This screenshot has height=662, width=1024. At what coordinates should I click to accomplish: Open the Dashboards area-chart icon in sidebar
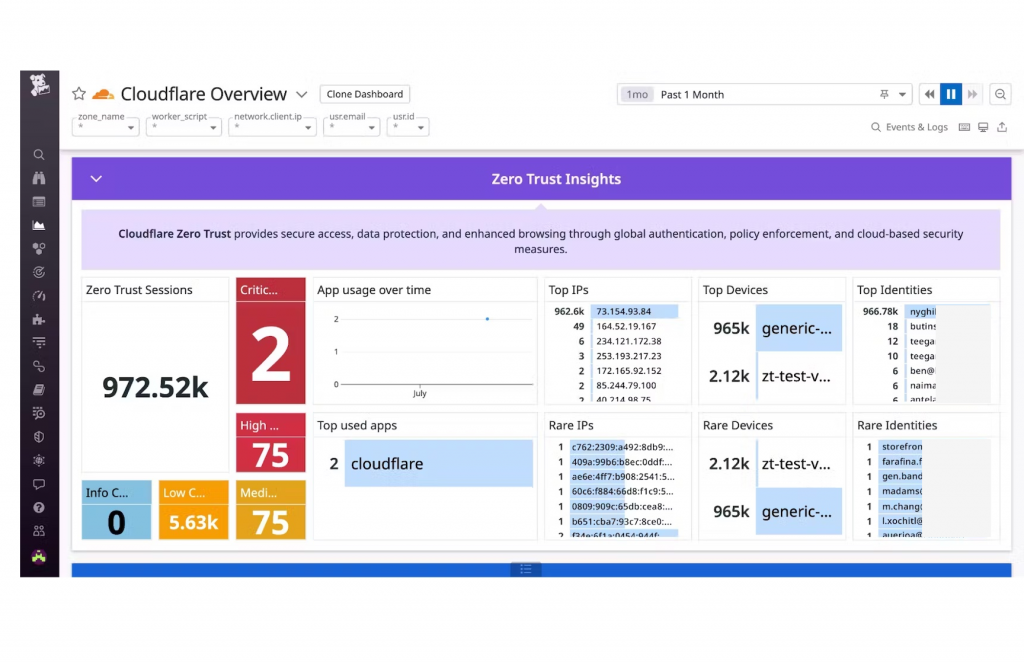[x=39, y=225]
